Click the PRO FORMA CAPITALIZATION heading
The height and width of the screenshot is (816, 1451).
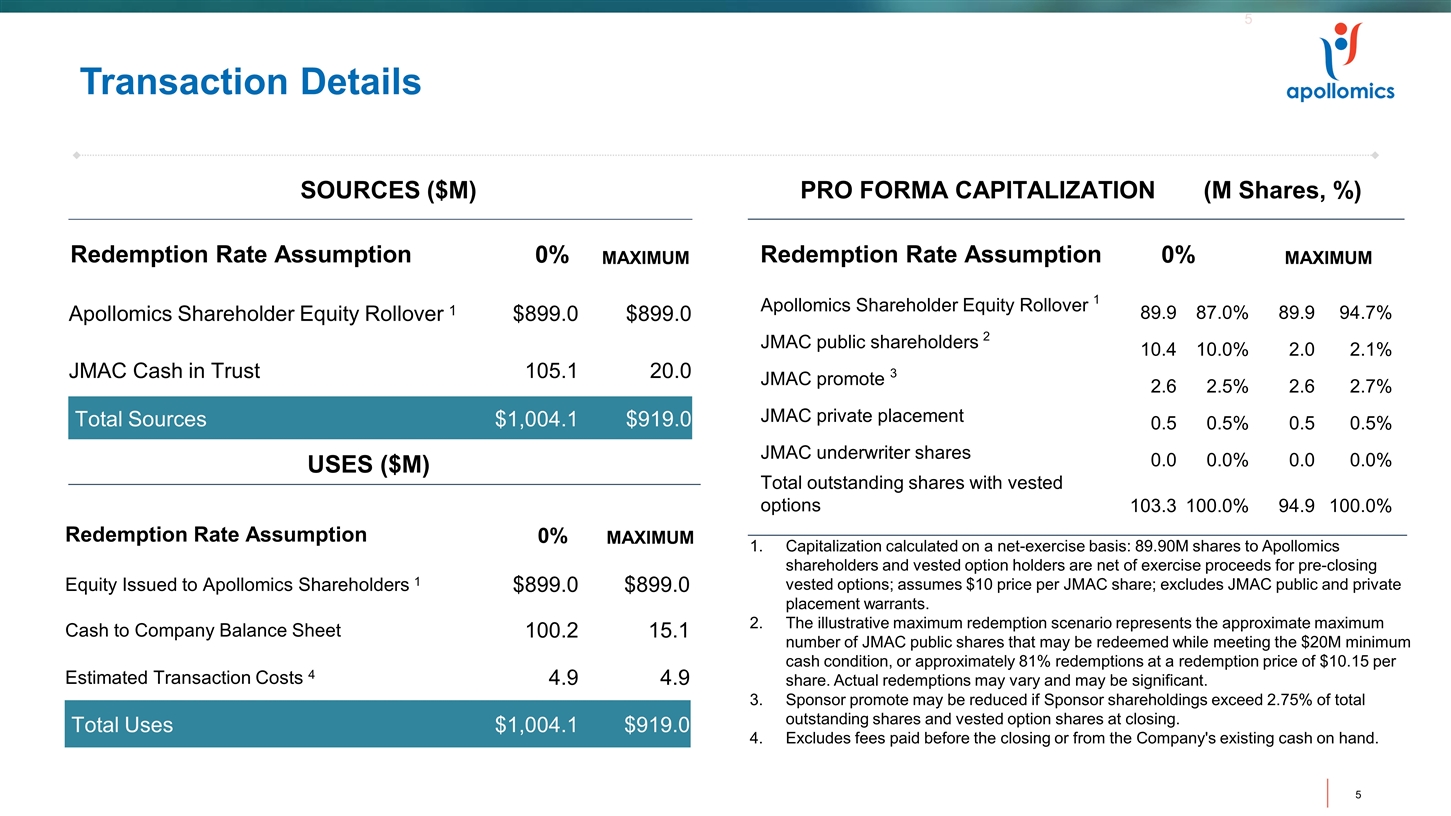pos(977,191)
